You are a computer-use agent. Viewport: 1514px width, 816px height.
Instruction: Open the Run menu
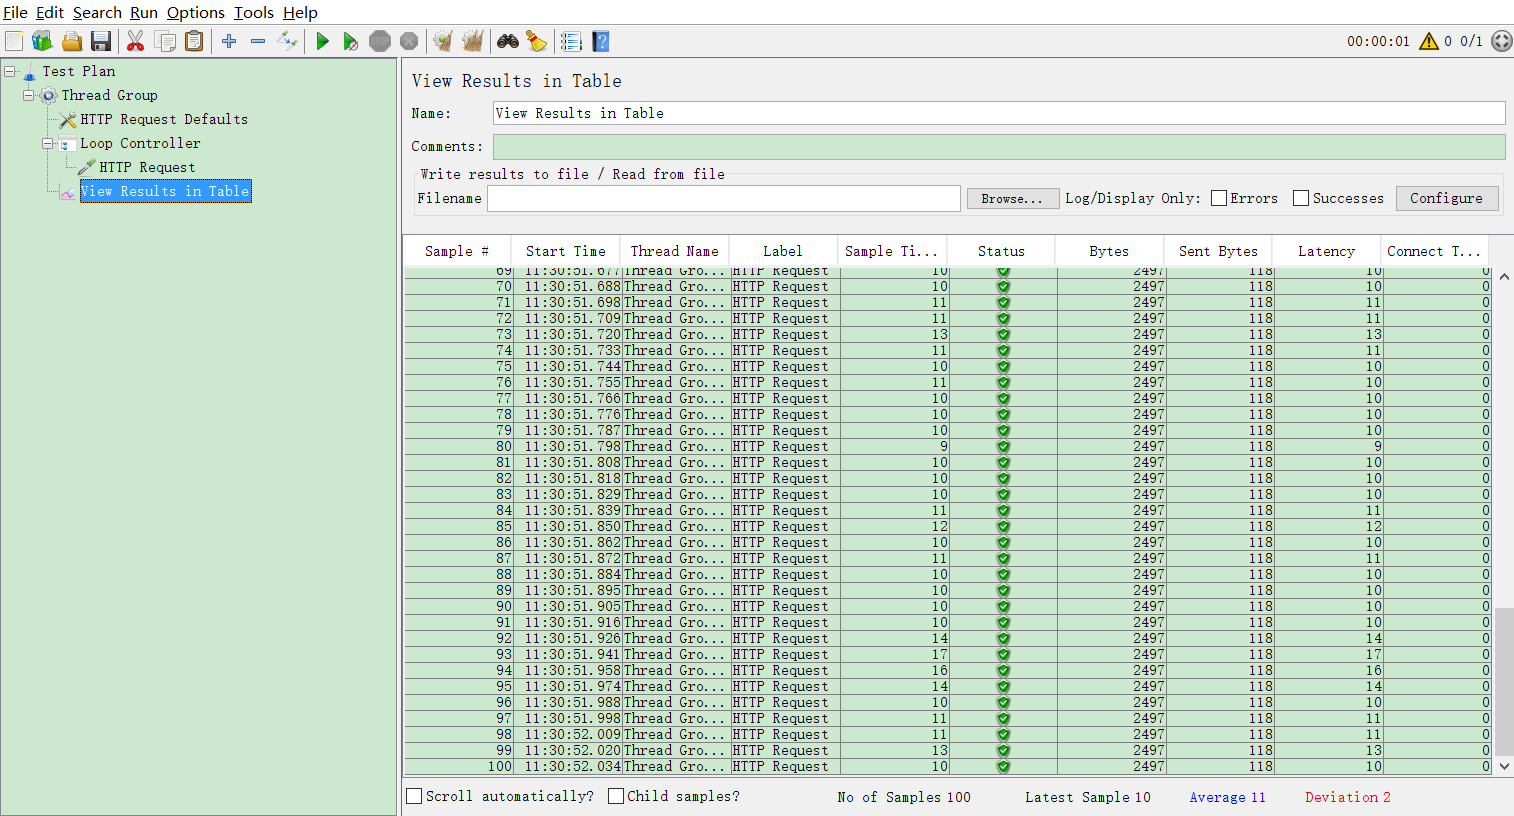click(x=144, y=13)
